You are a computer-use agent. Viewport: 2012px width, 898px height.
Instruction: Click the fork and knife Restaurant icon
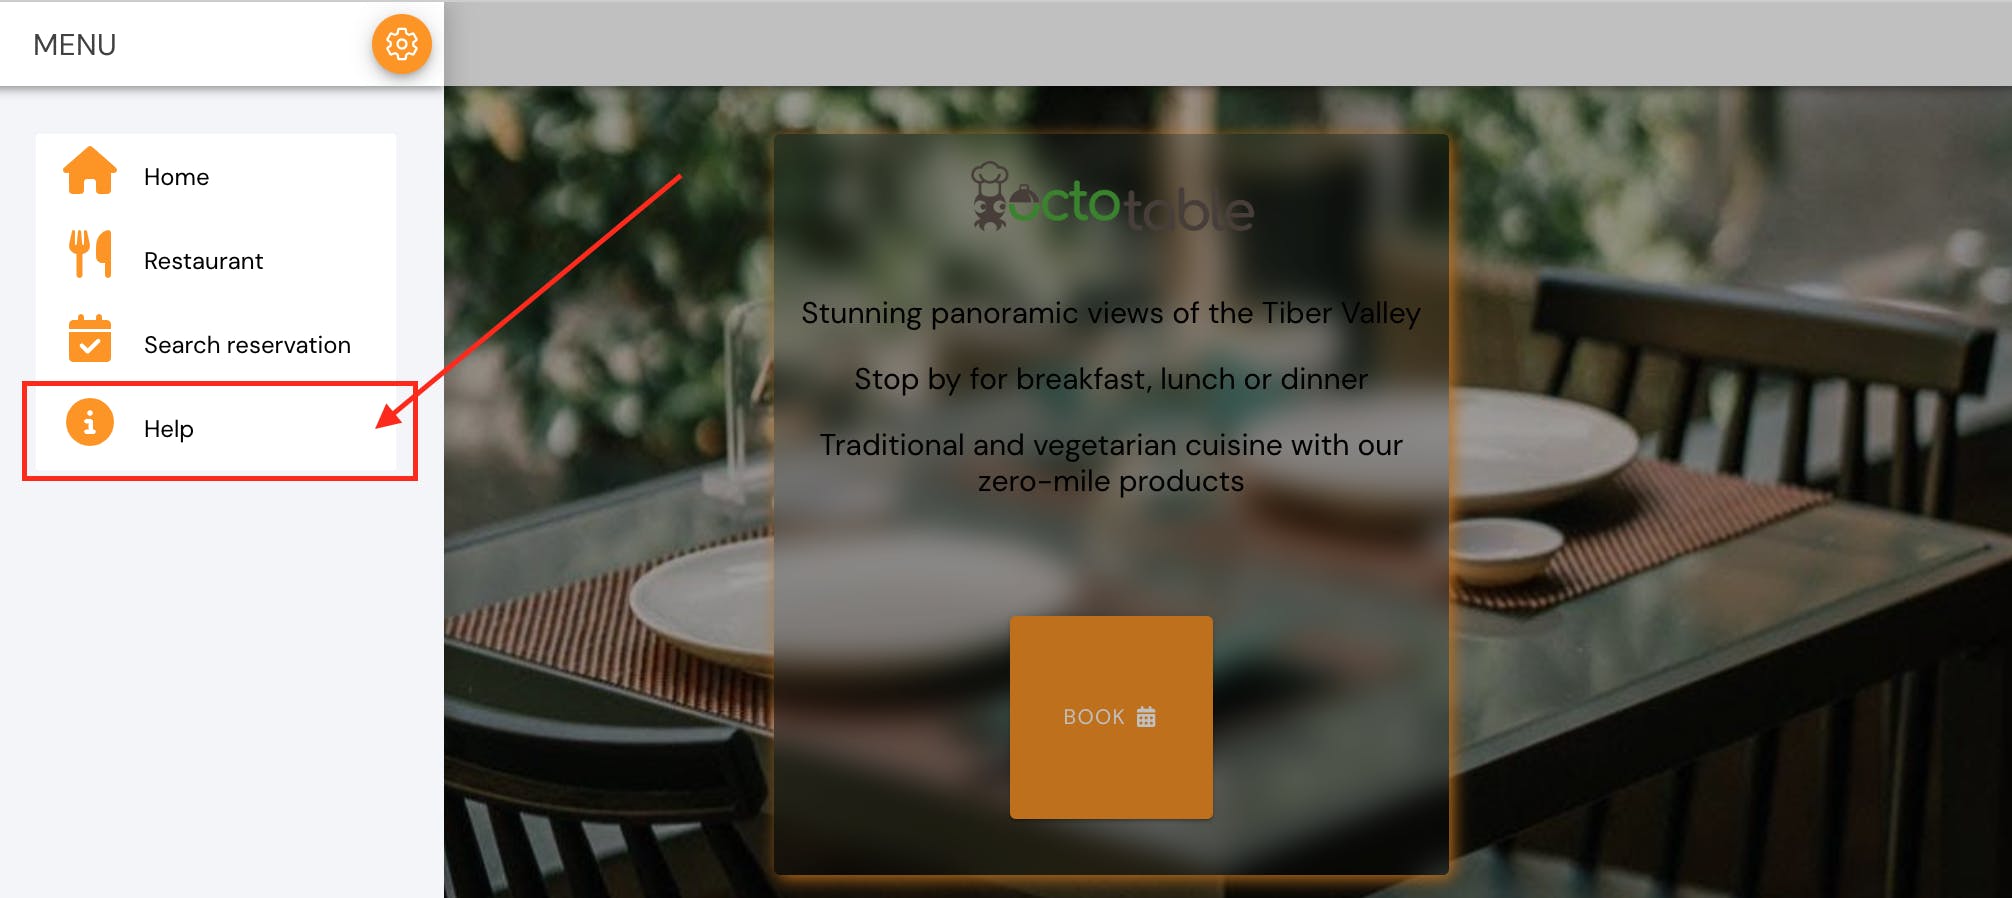(90, 254)
